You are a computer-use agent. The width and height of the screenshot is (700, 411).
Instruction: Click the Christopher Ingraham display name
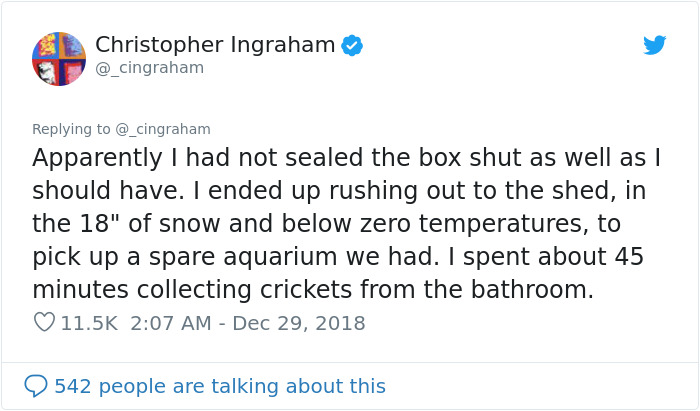tap(216, 45)
